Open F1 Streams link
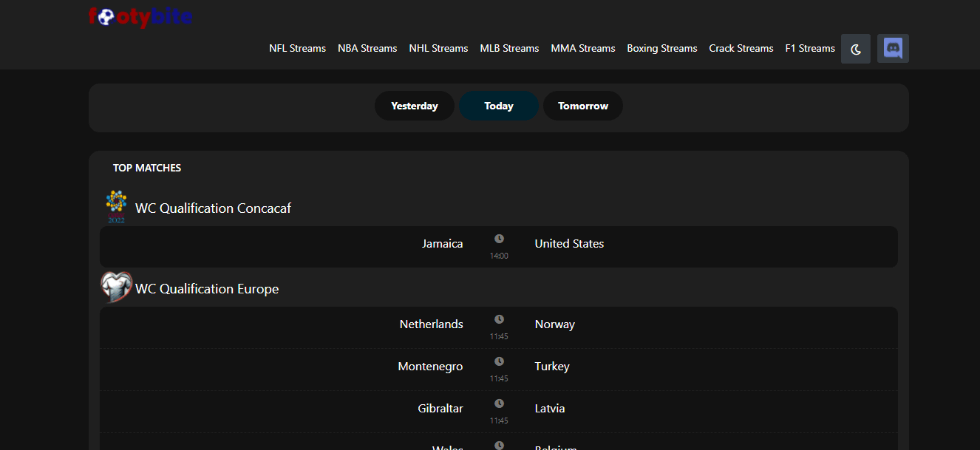Image resolution: width=980 pixels, height=450 pixels. [x=810, y=49]
